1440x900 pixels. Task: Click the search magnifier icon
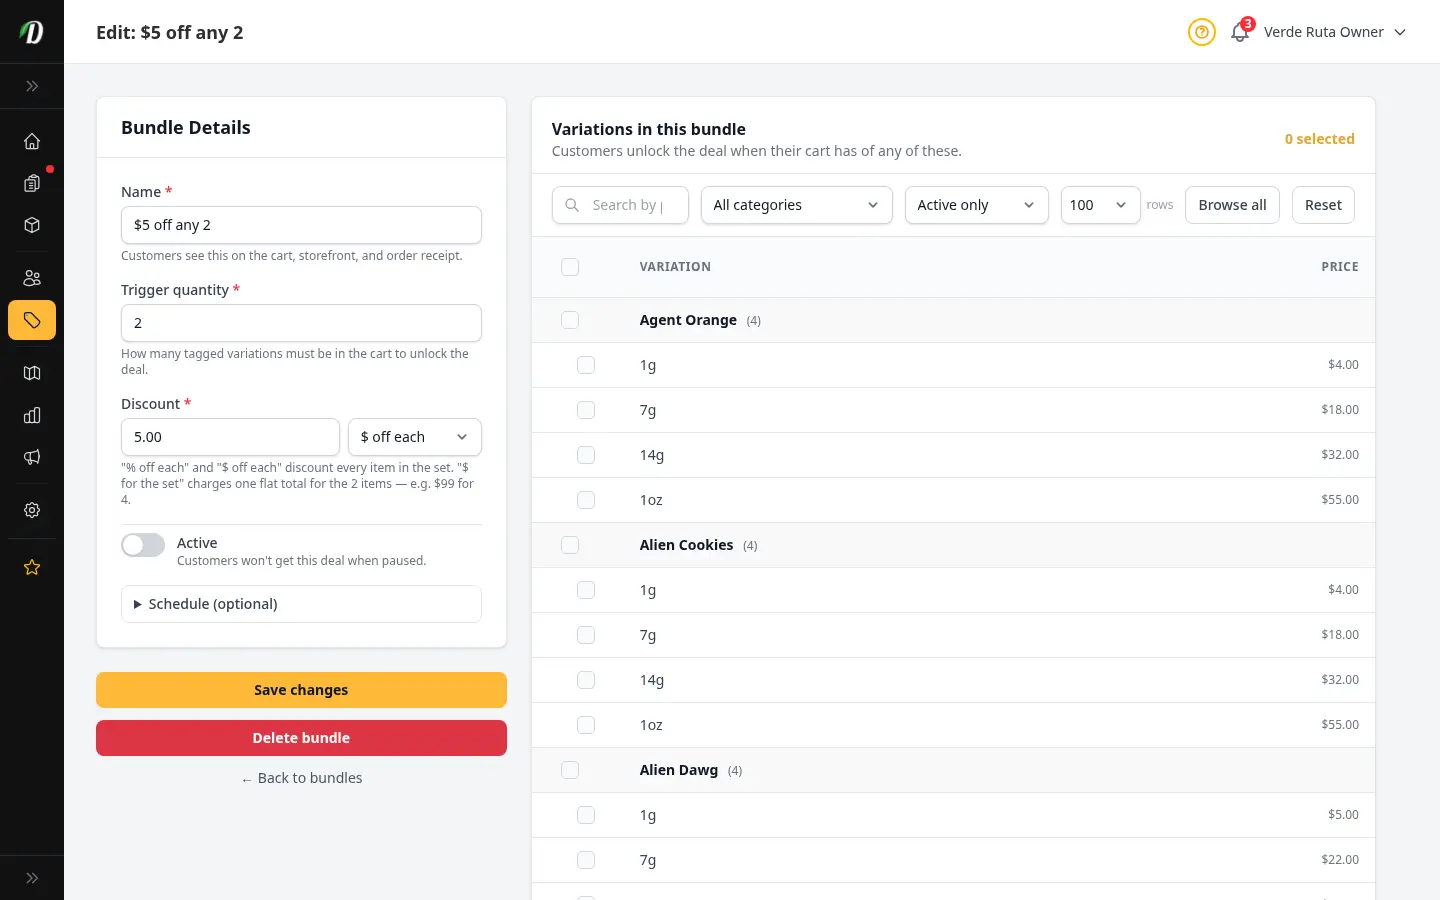(x=572, y=205)
